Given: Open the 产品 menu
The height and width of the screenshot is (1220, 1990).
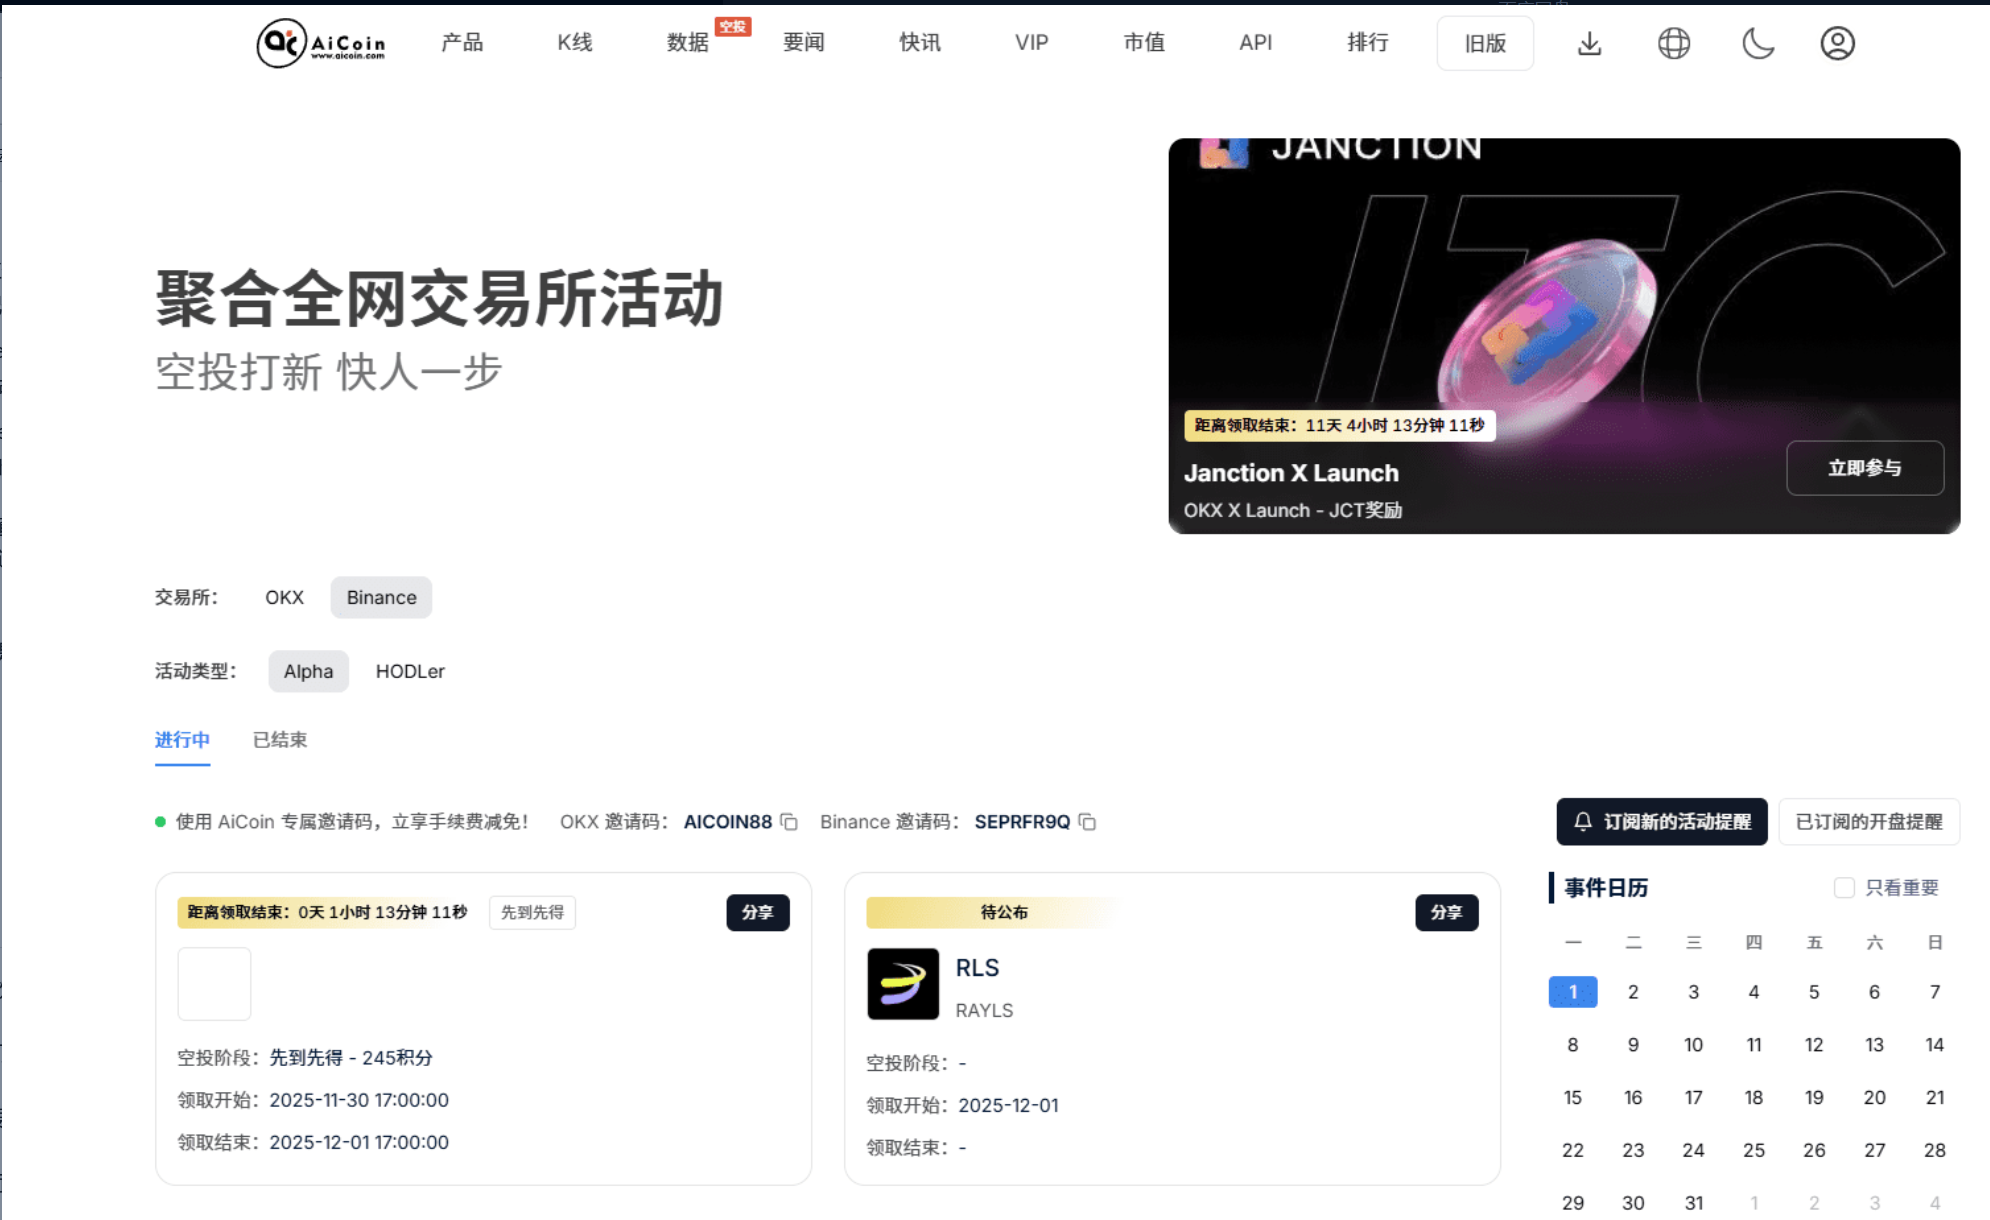Looking at the screenshot, I should [x=462, y=43].
